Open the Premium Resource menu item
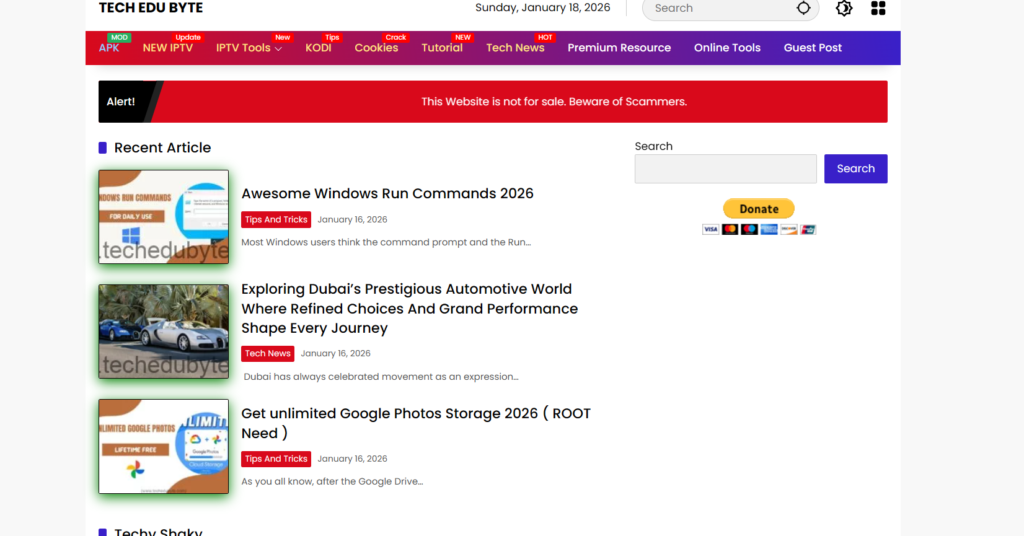Viewport: 1024px width, 536px height. (x=619, y=48)
